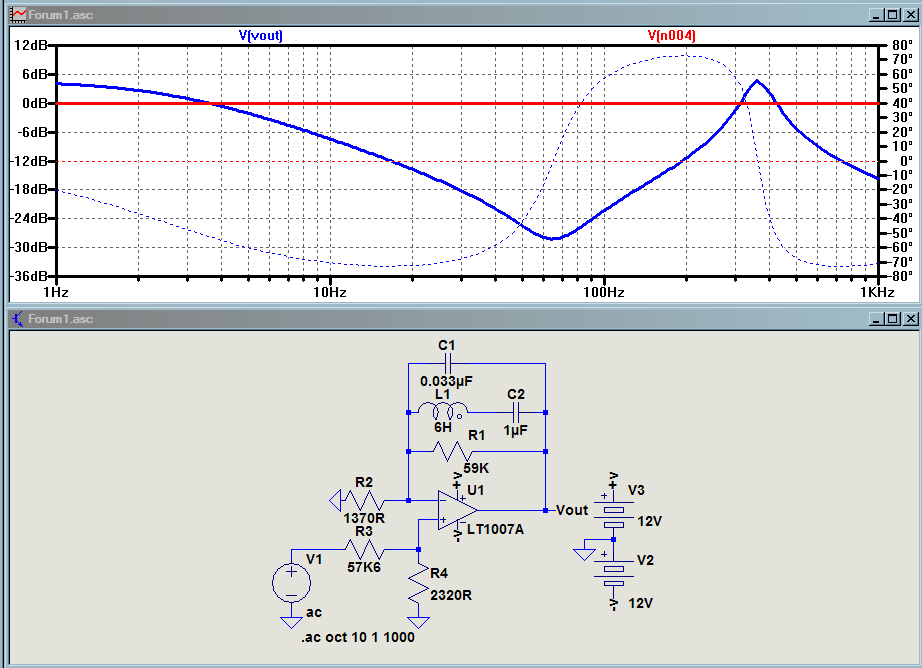Click the 12V value of V3
Screen dimensions: 922x668
[650, 521]
